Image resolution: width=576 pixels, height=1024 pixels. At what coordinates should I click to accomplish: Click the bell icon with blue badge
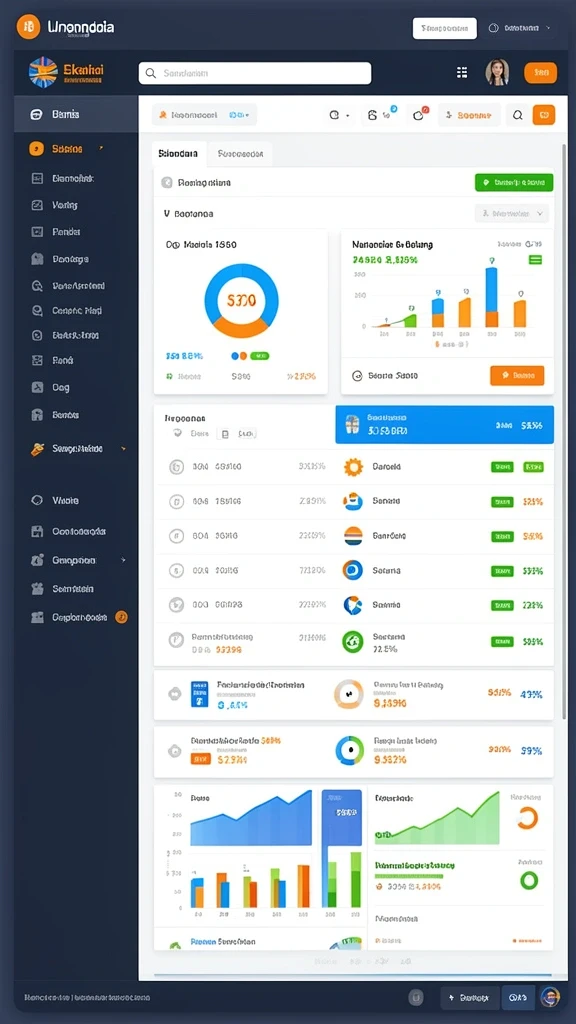373,115
